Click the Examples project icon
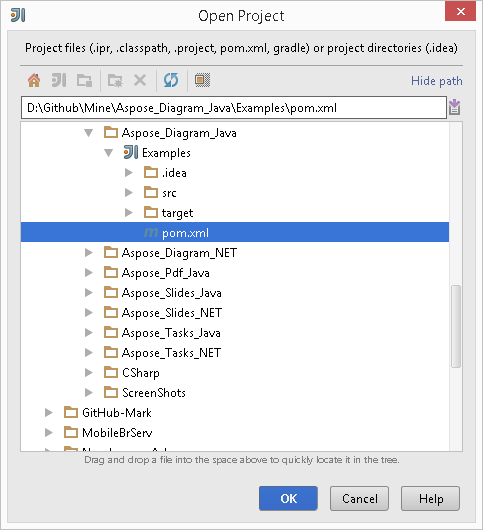The image size is (483, 530). (131, 152)
